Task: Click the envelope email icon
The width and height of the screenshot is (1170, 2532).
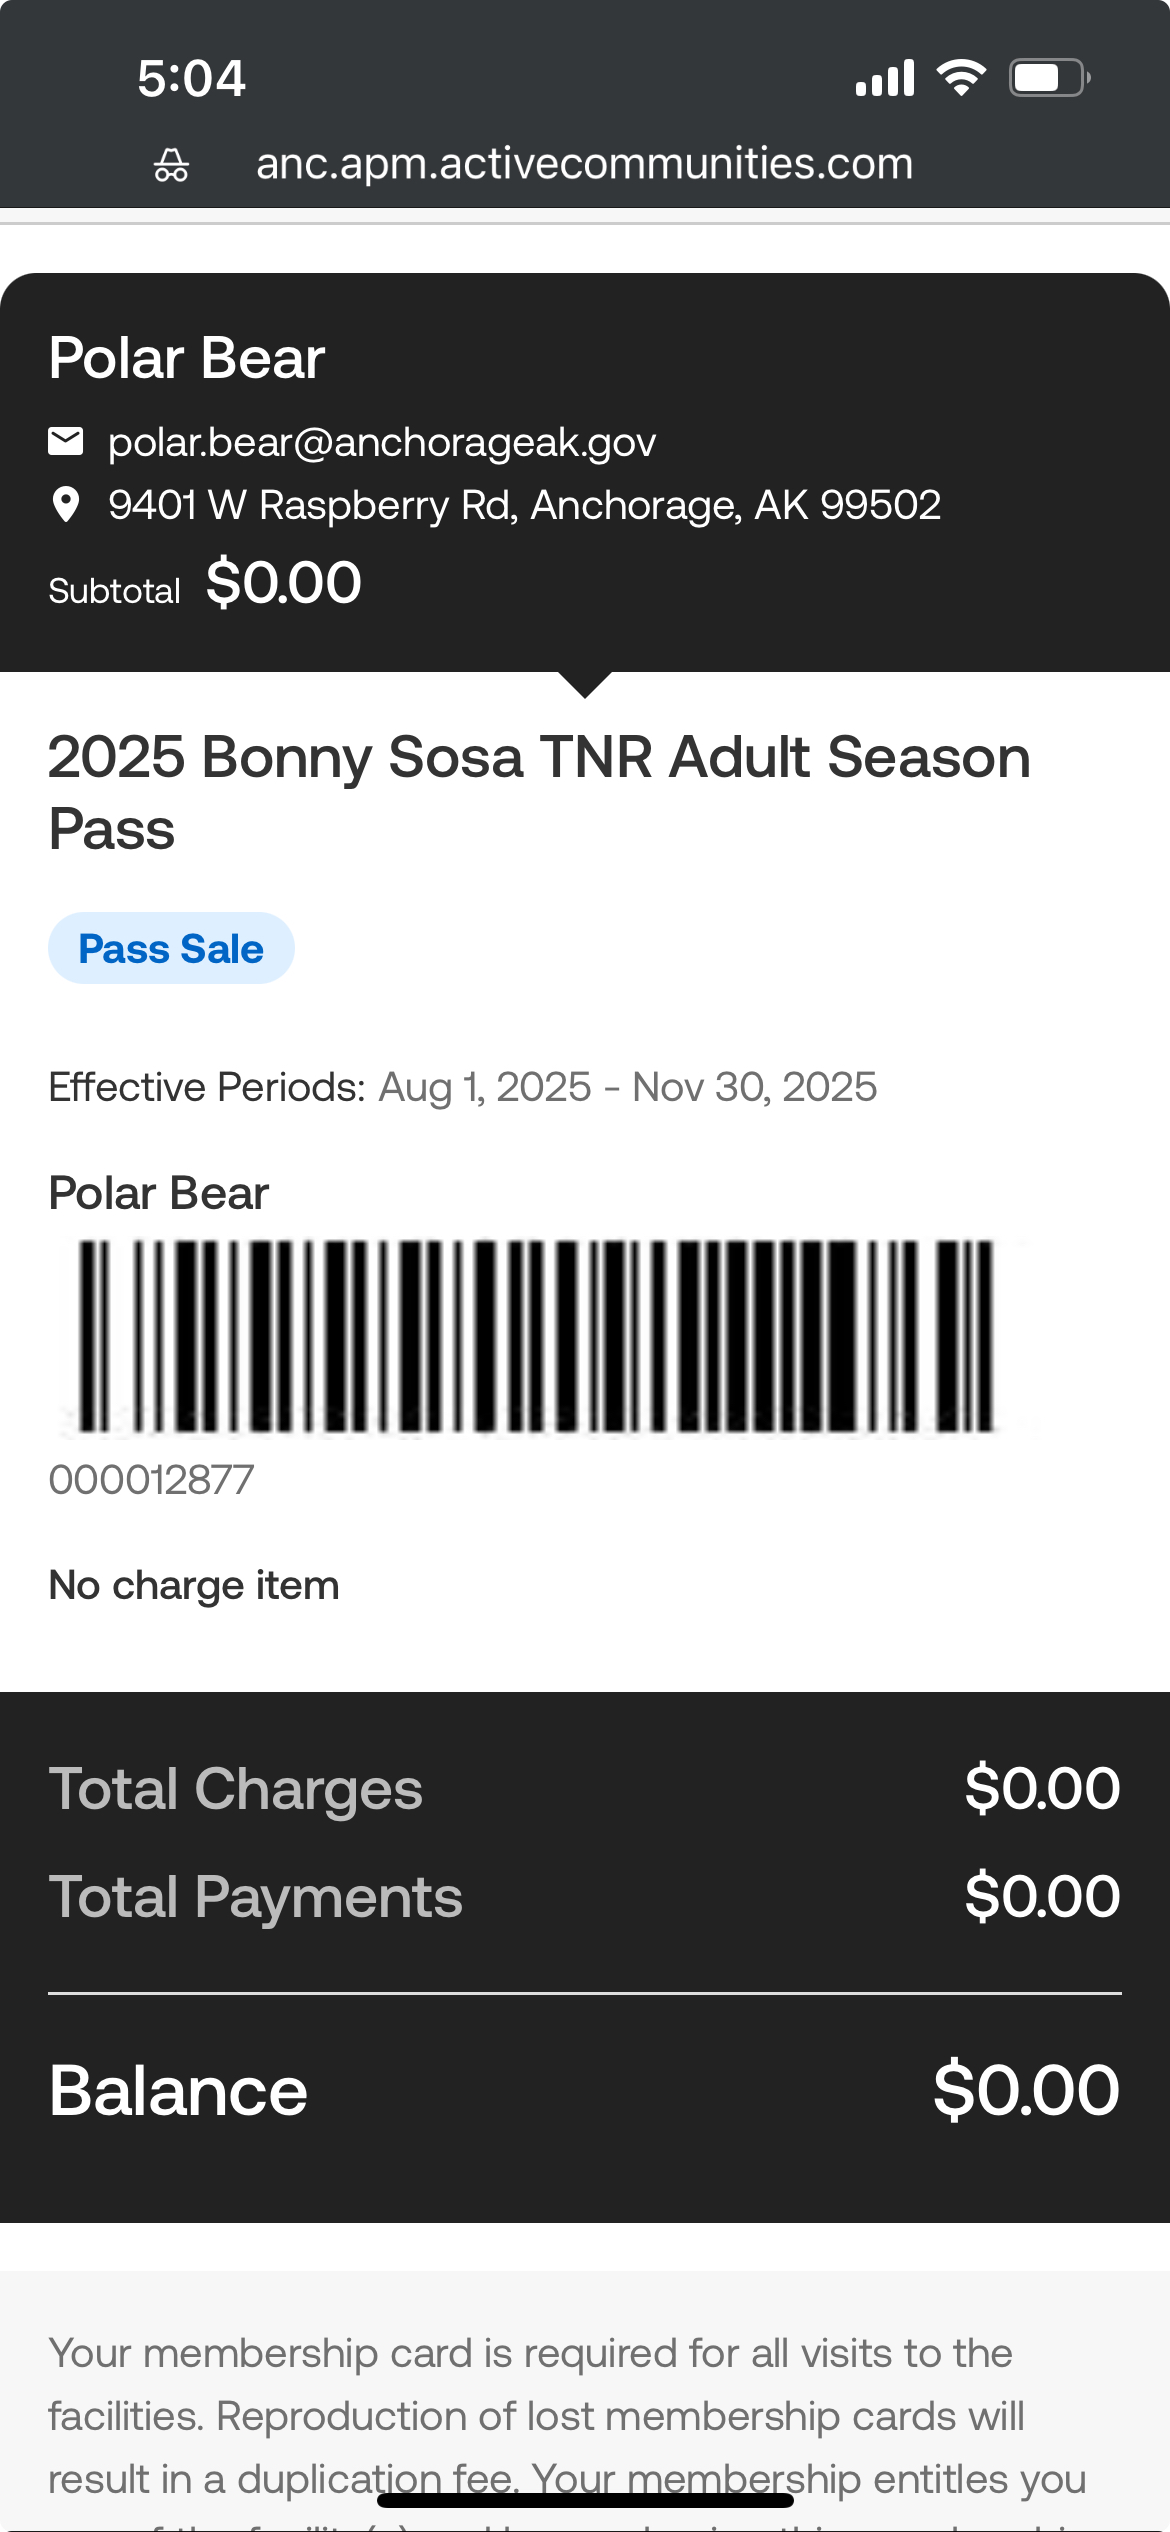Action: [x=66, y=441]
